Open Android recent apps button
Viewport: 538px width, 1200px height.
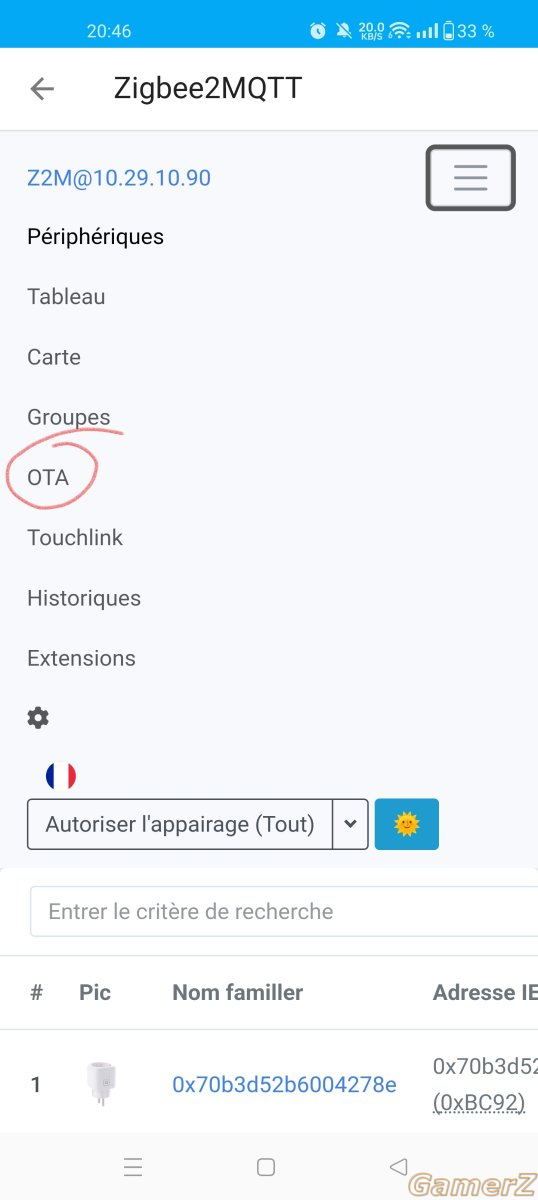[x=133, y=1166]
